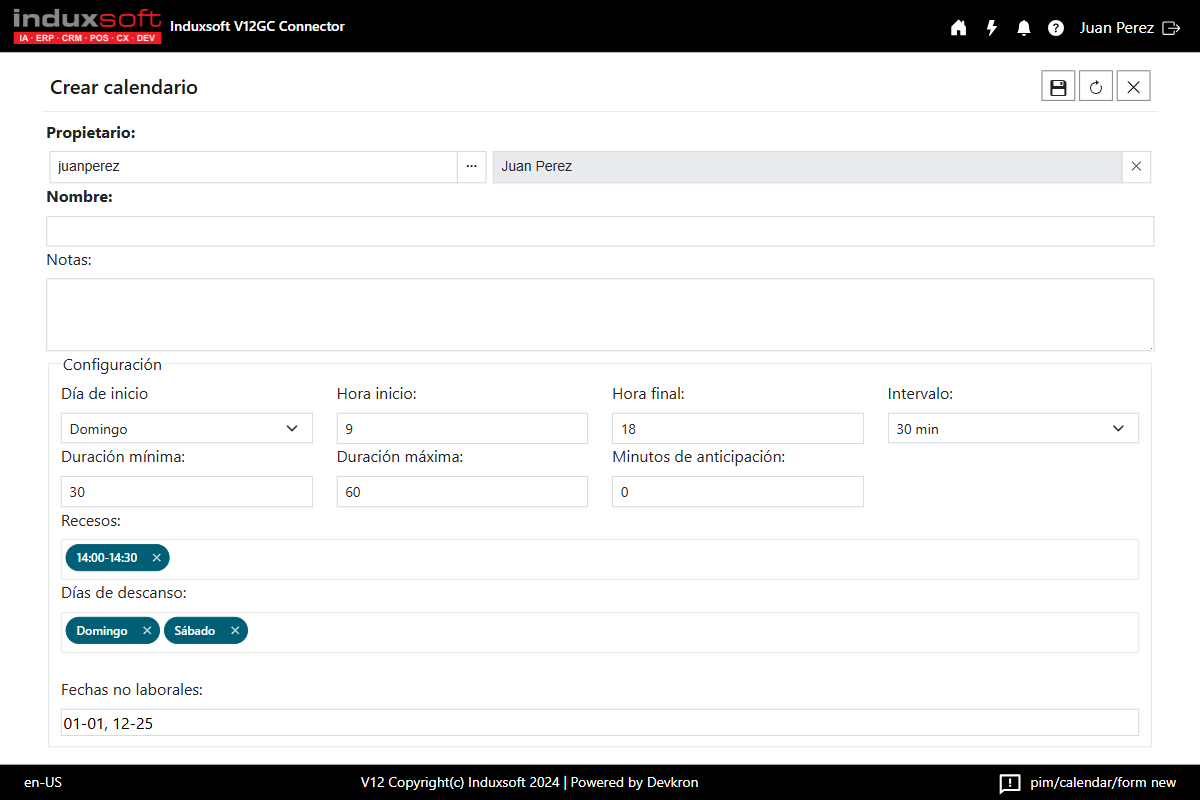Open feedback icon in footer
This screenshot has width=1200, height=800.
(1010, 783)
